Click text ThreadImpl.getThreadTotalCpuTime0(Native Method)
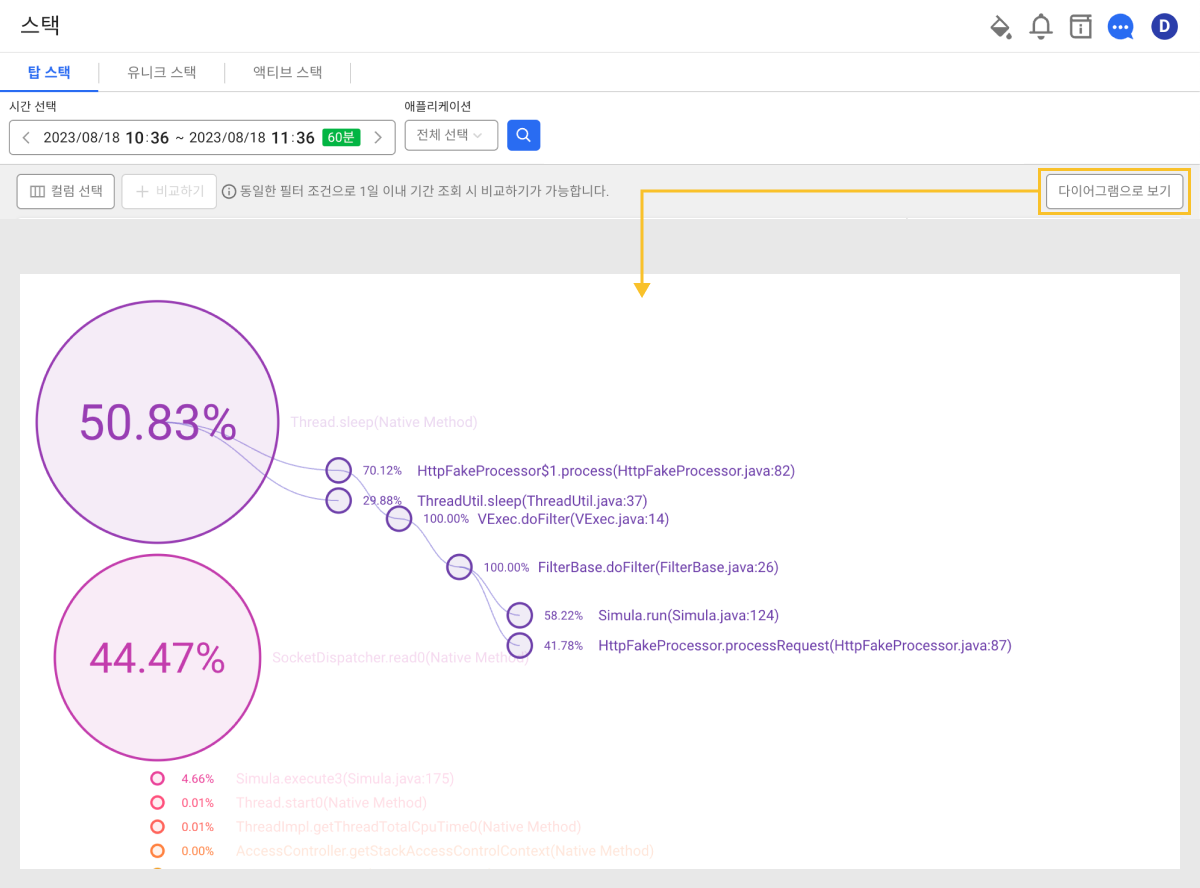1200x888 pixels. pyautogui.click(x=408, y=827)
